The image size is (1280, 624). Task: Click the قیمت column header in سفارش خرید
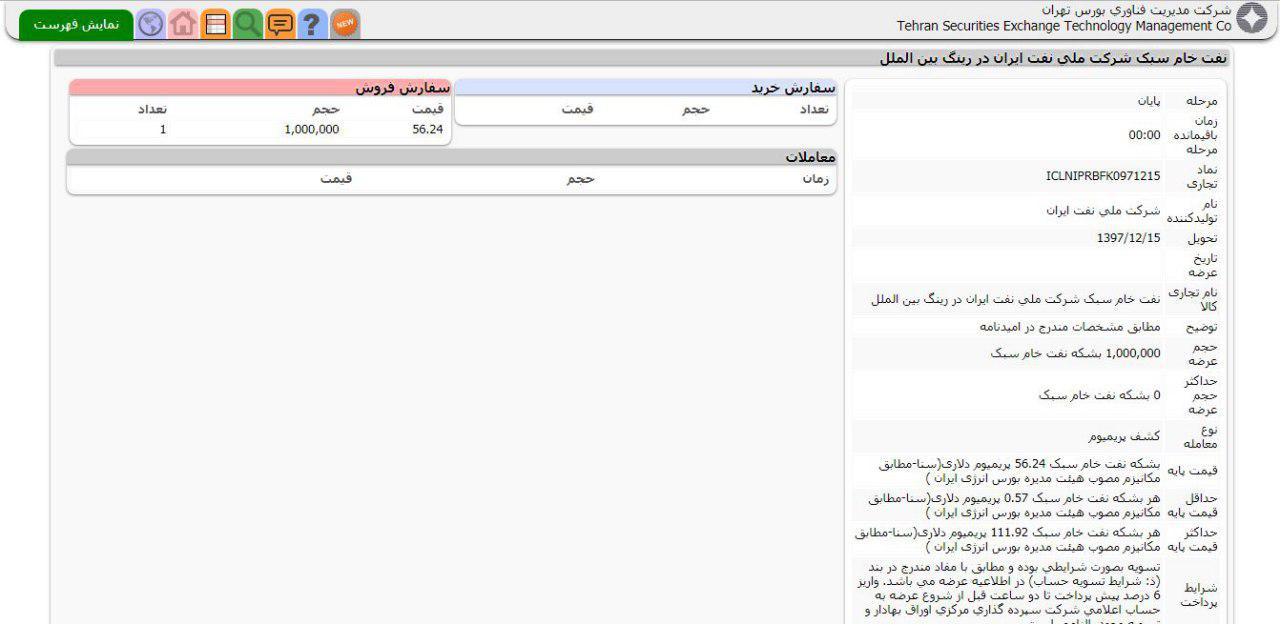pos(577,109)
